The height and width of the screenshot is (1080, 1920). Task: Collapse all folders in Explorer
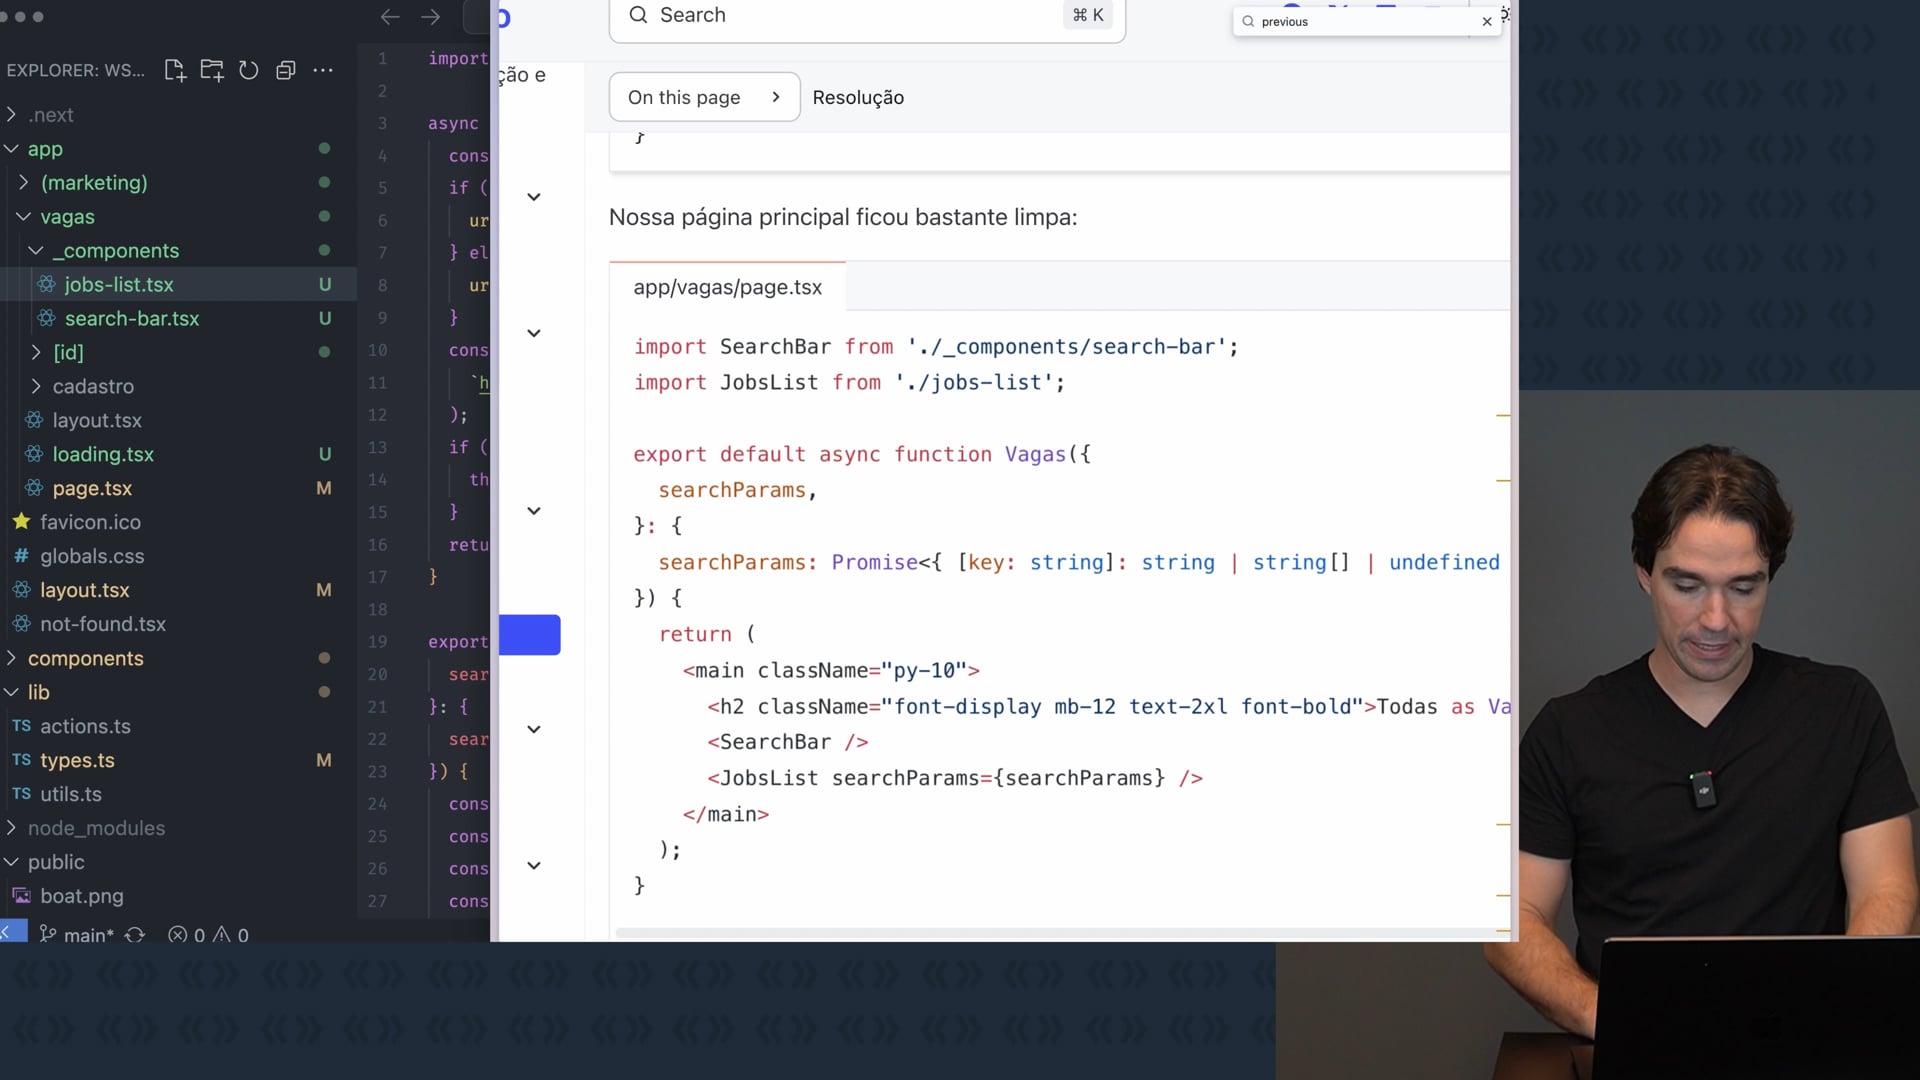(286, 70)
